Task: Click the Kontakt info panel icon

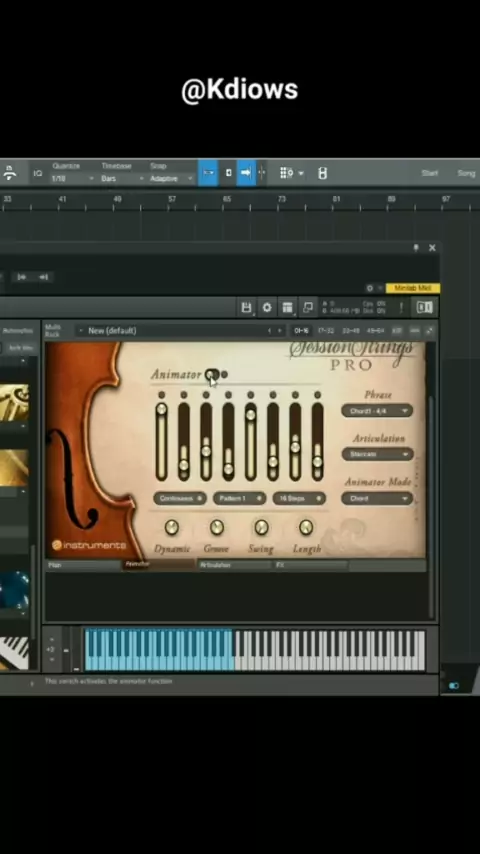Action: click(x=424, y=307)
